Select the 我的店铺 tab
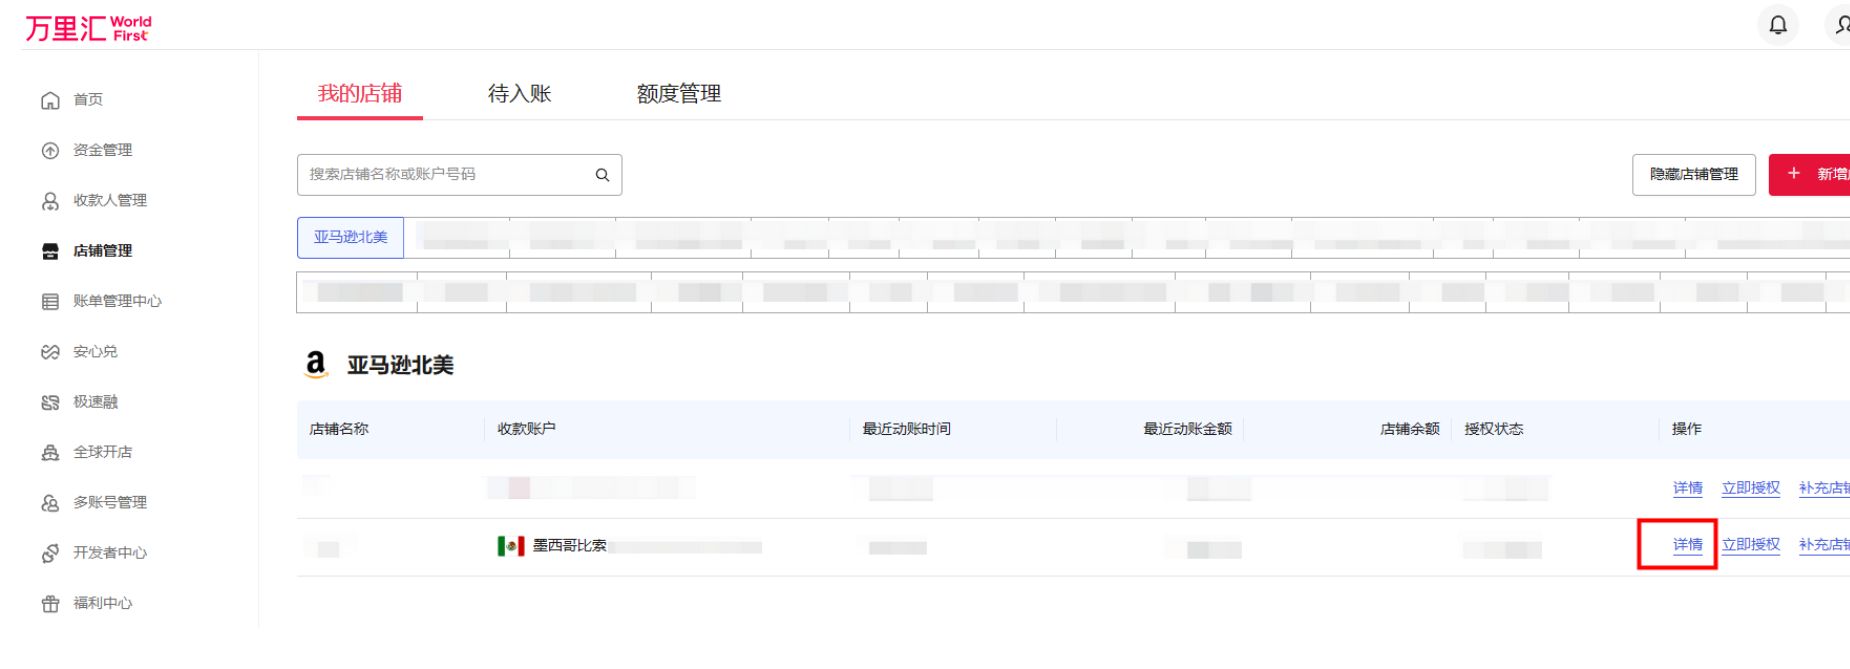Viewport: 1850px width, 669px height. (359, 94)
